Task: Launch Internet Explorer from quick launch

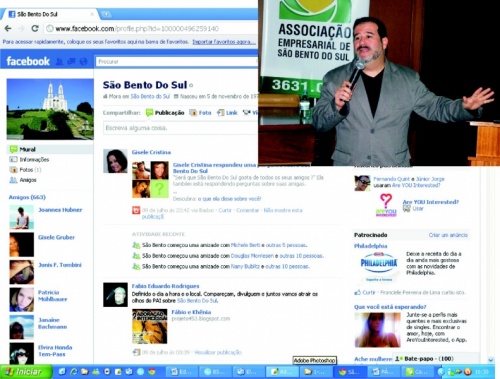Action: point(74,371)
